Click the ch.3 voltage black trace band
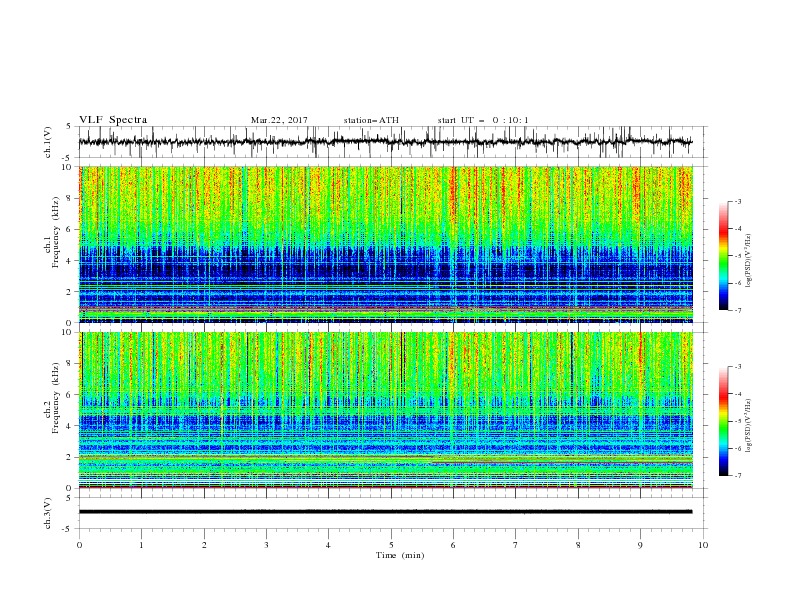The image size is (792, 612). click(385, 512)
